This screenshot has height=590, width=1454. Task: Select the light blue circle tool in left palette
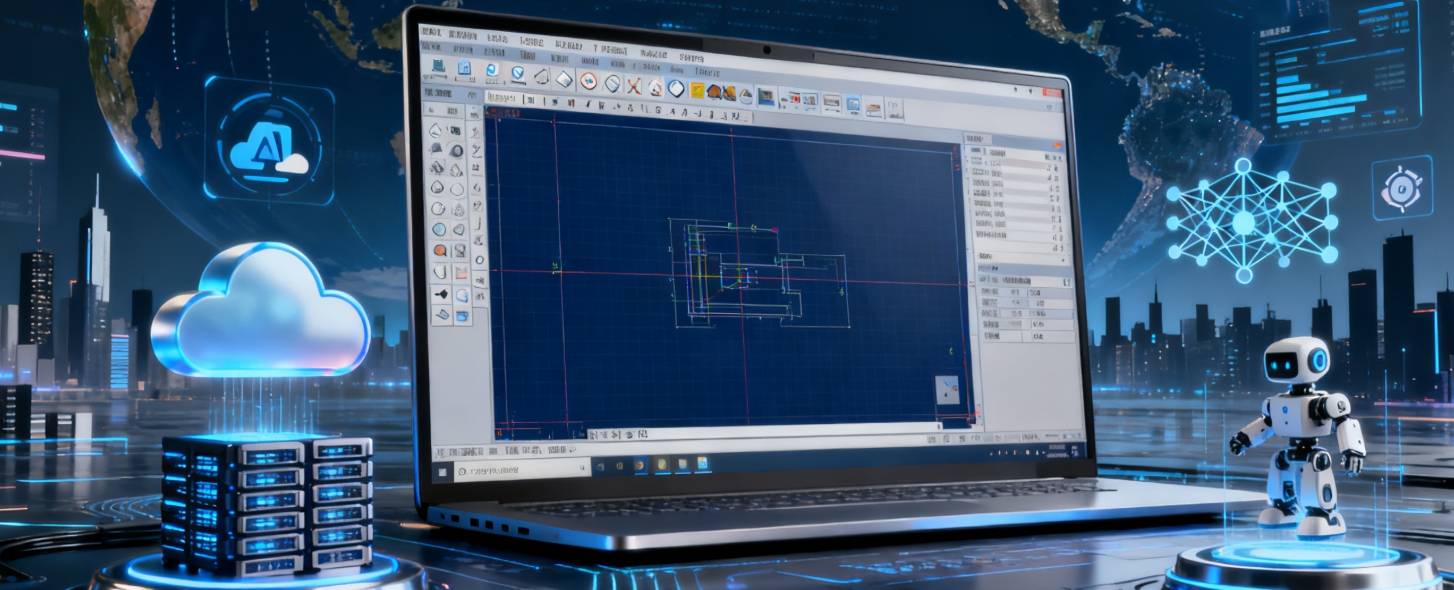point(438,229)
